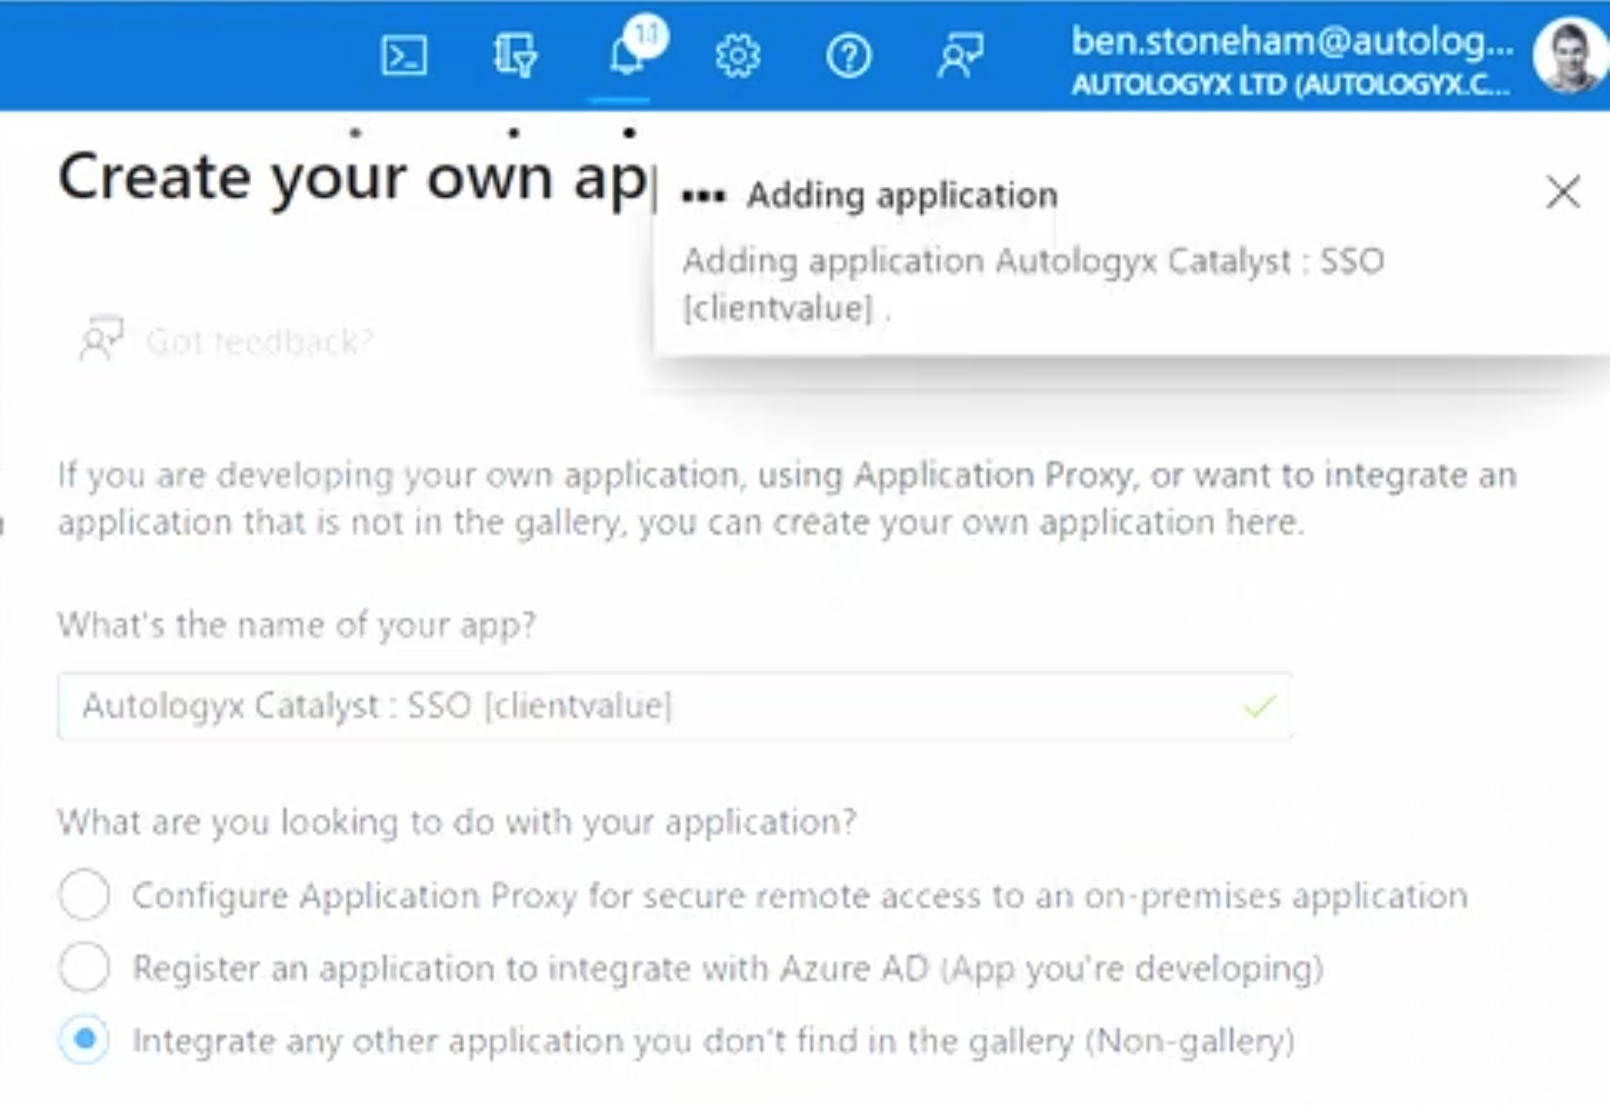
Task: Click the app name input field
Action: click(674, 706)
